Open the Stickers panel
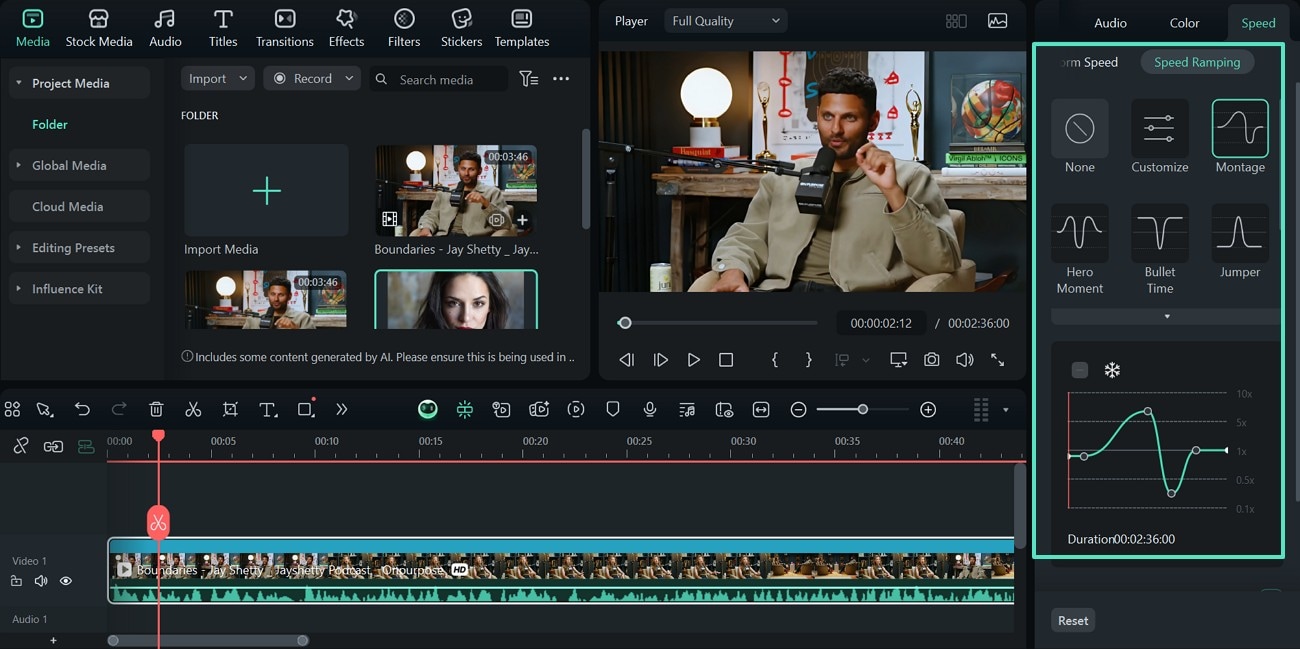Screen dimensions: 1300x649 click(461, 28)
